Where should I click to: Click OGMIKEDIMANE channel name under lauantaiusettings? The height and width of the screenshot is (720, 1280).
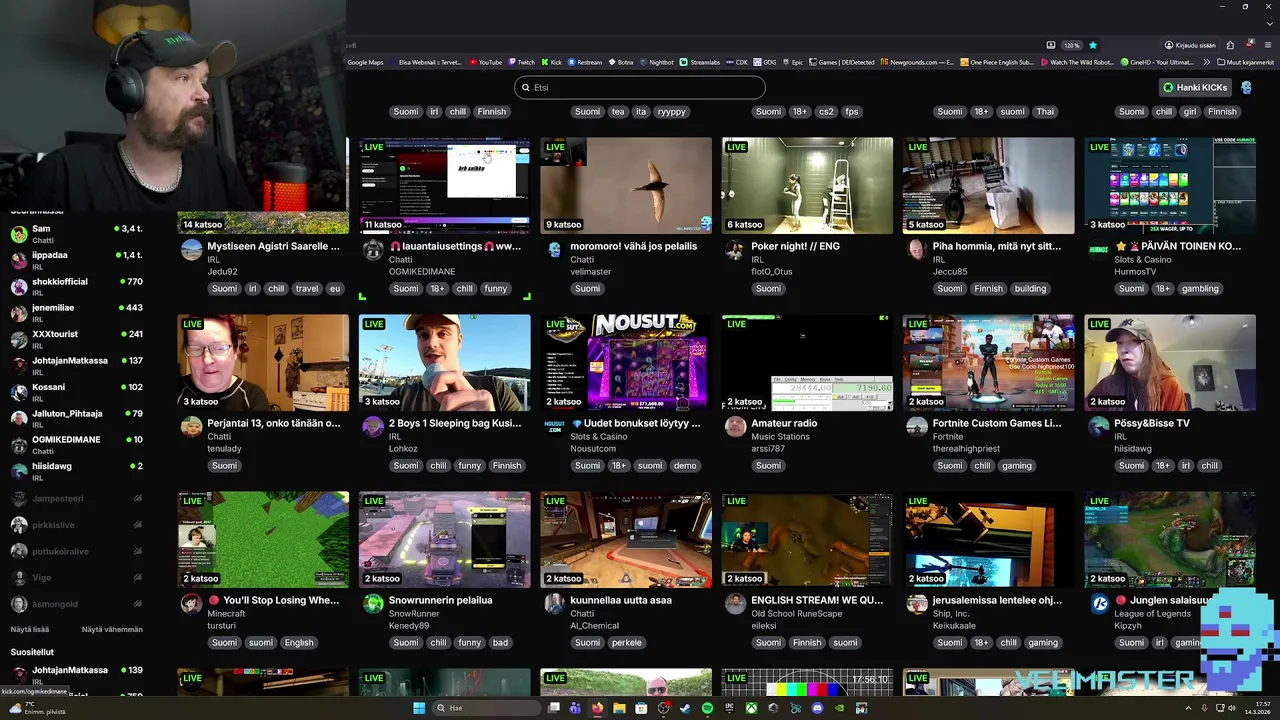point(422,271)
